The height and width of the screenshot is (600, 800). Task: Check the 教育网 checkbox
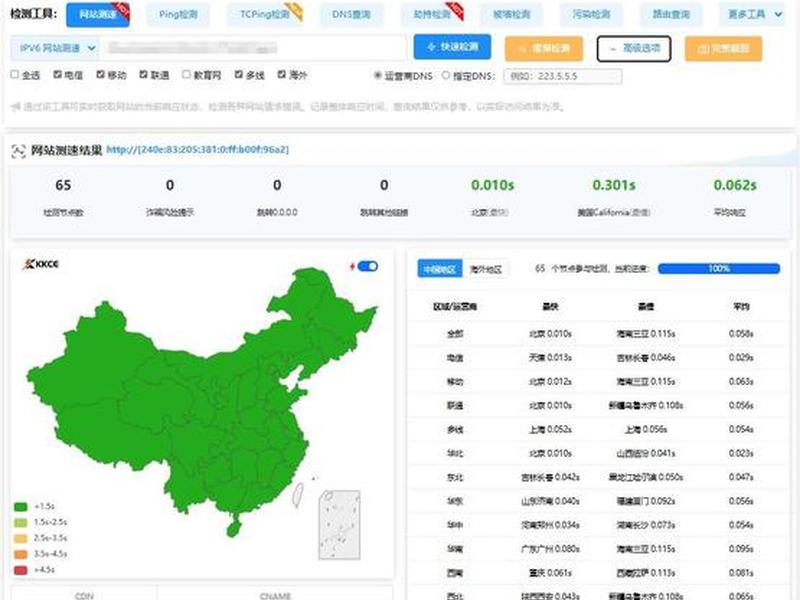pos(186,74)
